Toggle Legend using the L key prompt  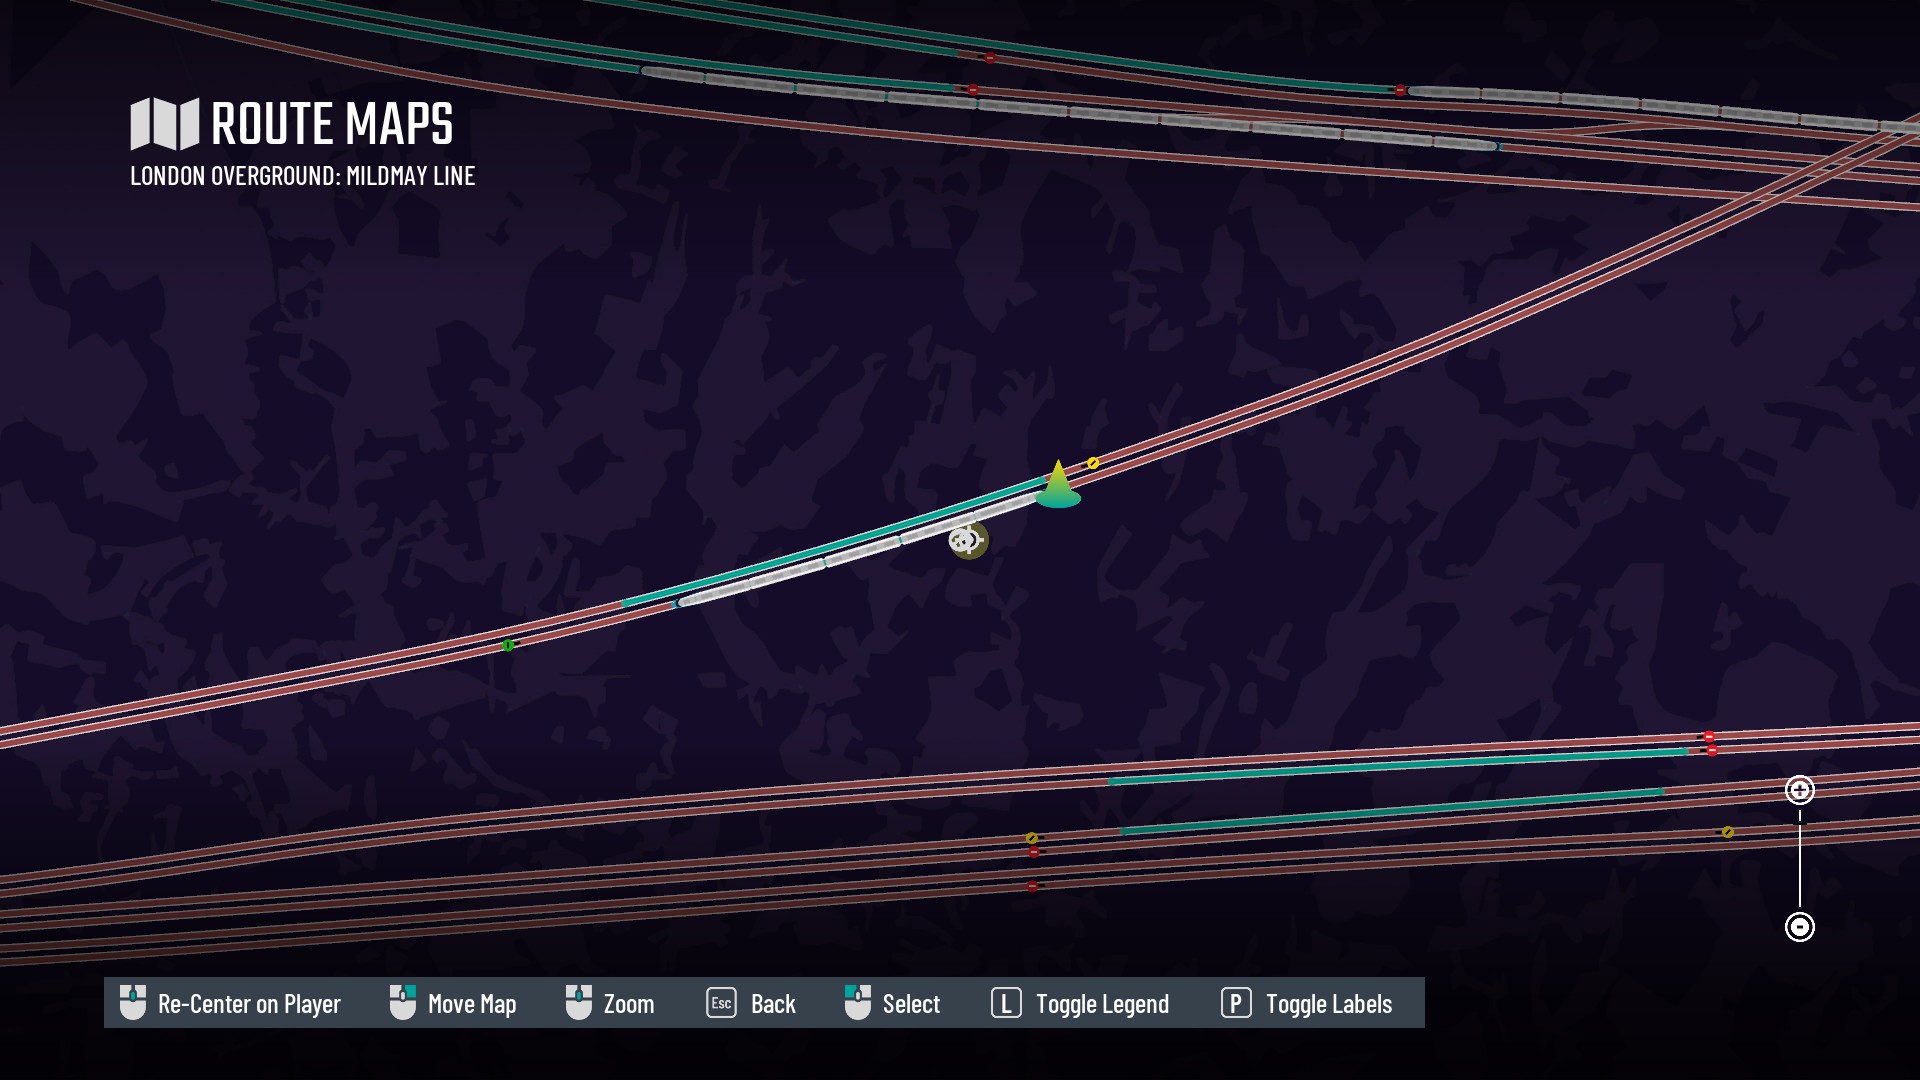[1080, 1003]
